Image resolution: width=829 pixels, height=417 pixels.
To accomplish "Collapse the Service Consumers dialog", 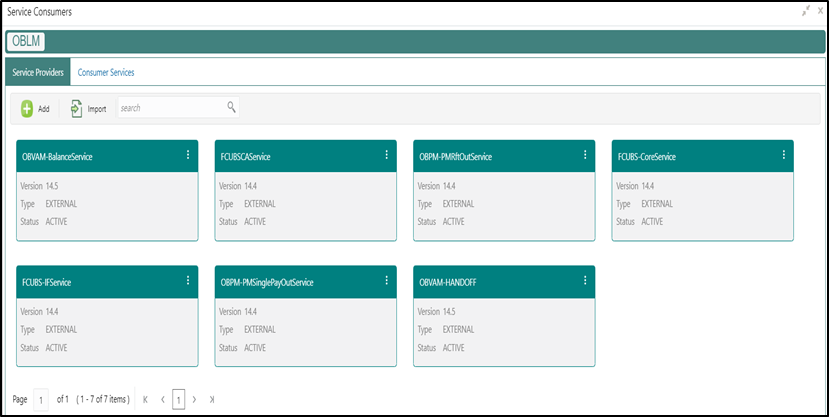I will point(806,11).
